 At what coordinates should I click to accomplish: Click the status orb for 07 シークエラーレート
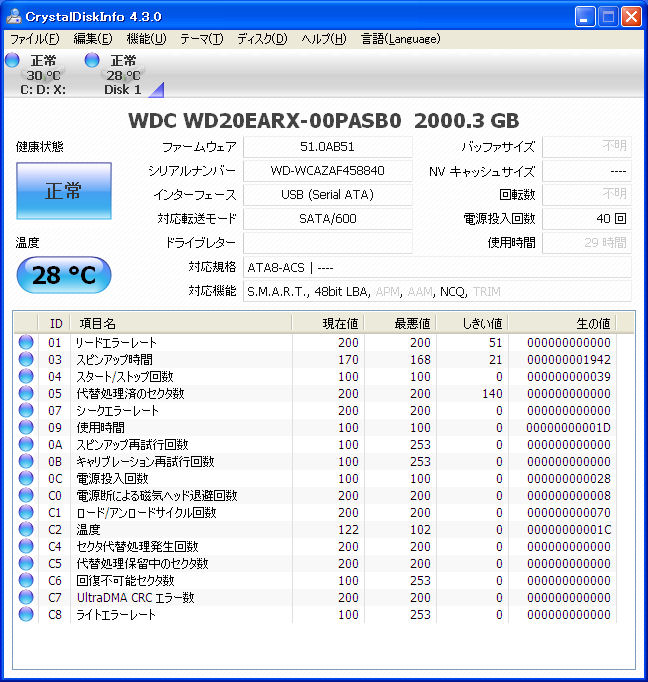click(x=26, y=410)
